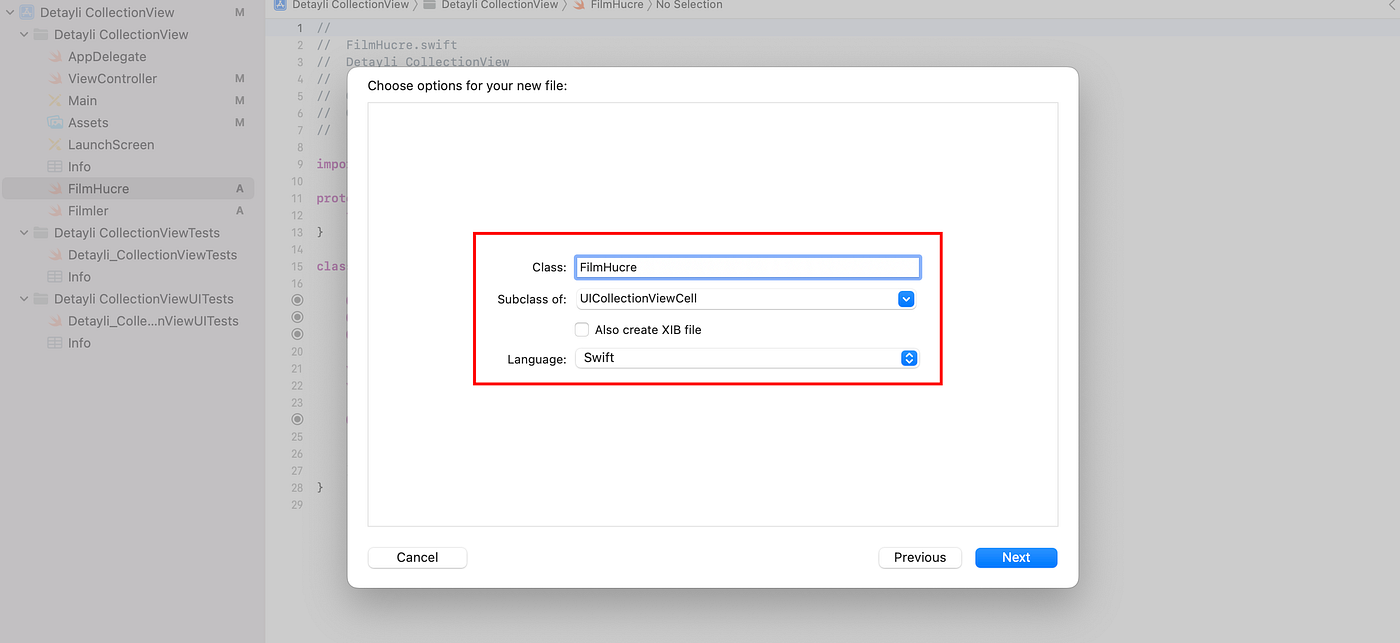Click FilmHucre in the jump bar

coord(614,5)
